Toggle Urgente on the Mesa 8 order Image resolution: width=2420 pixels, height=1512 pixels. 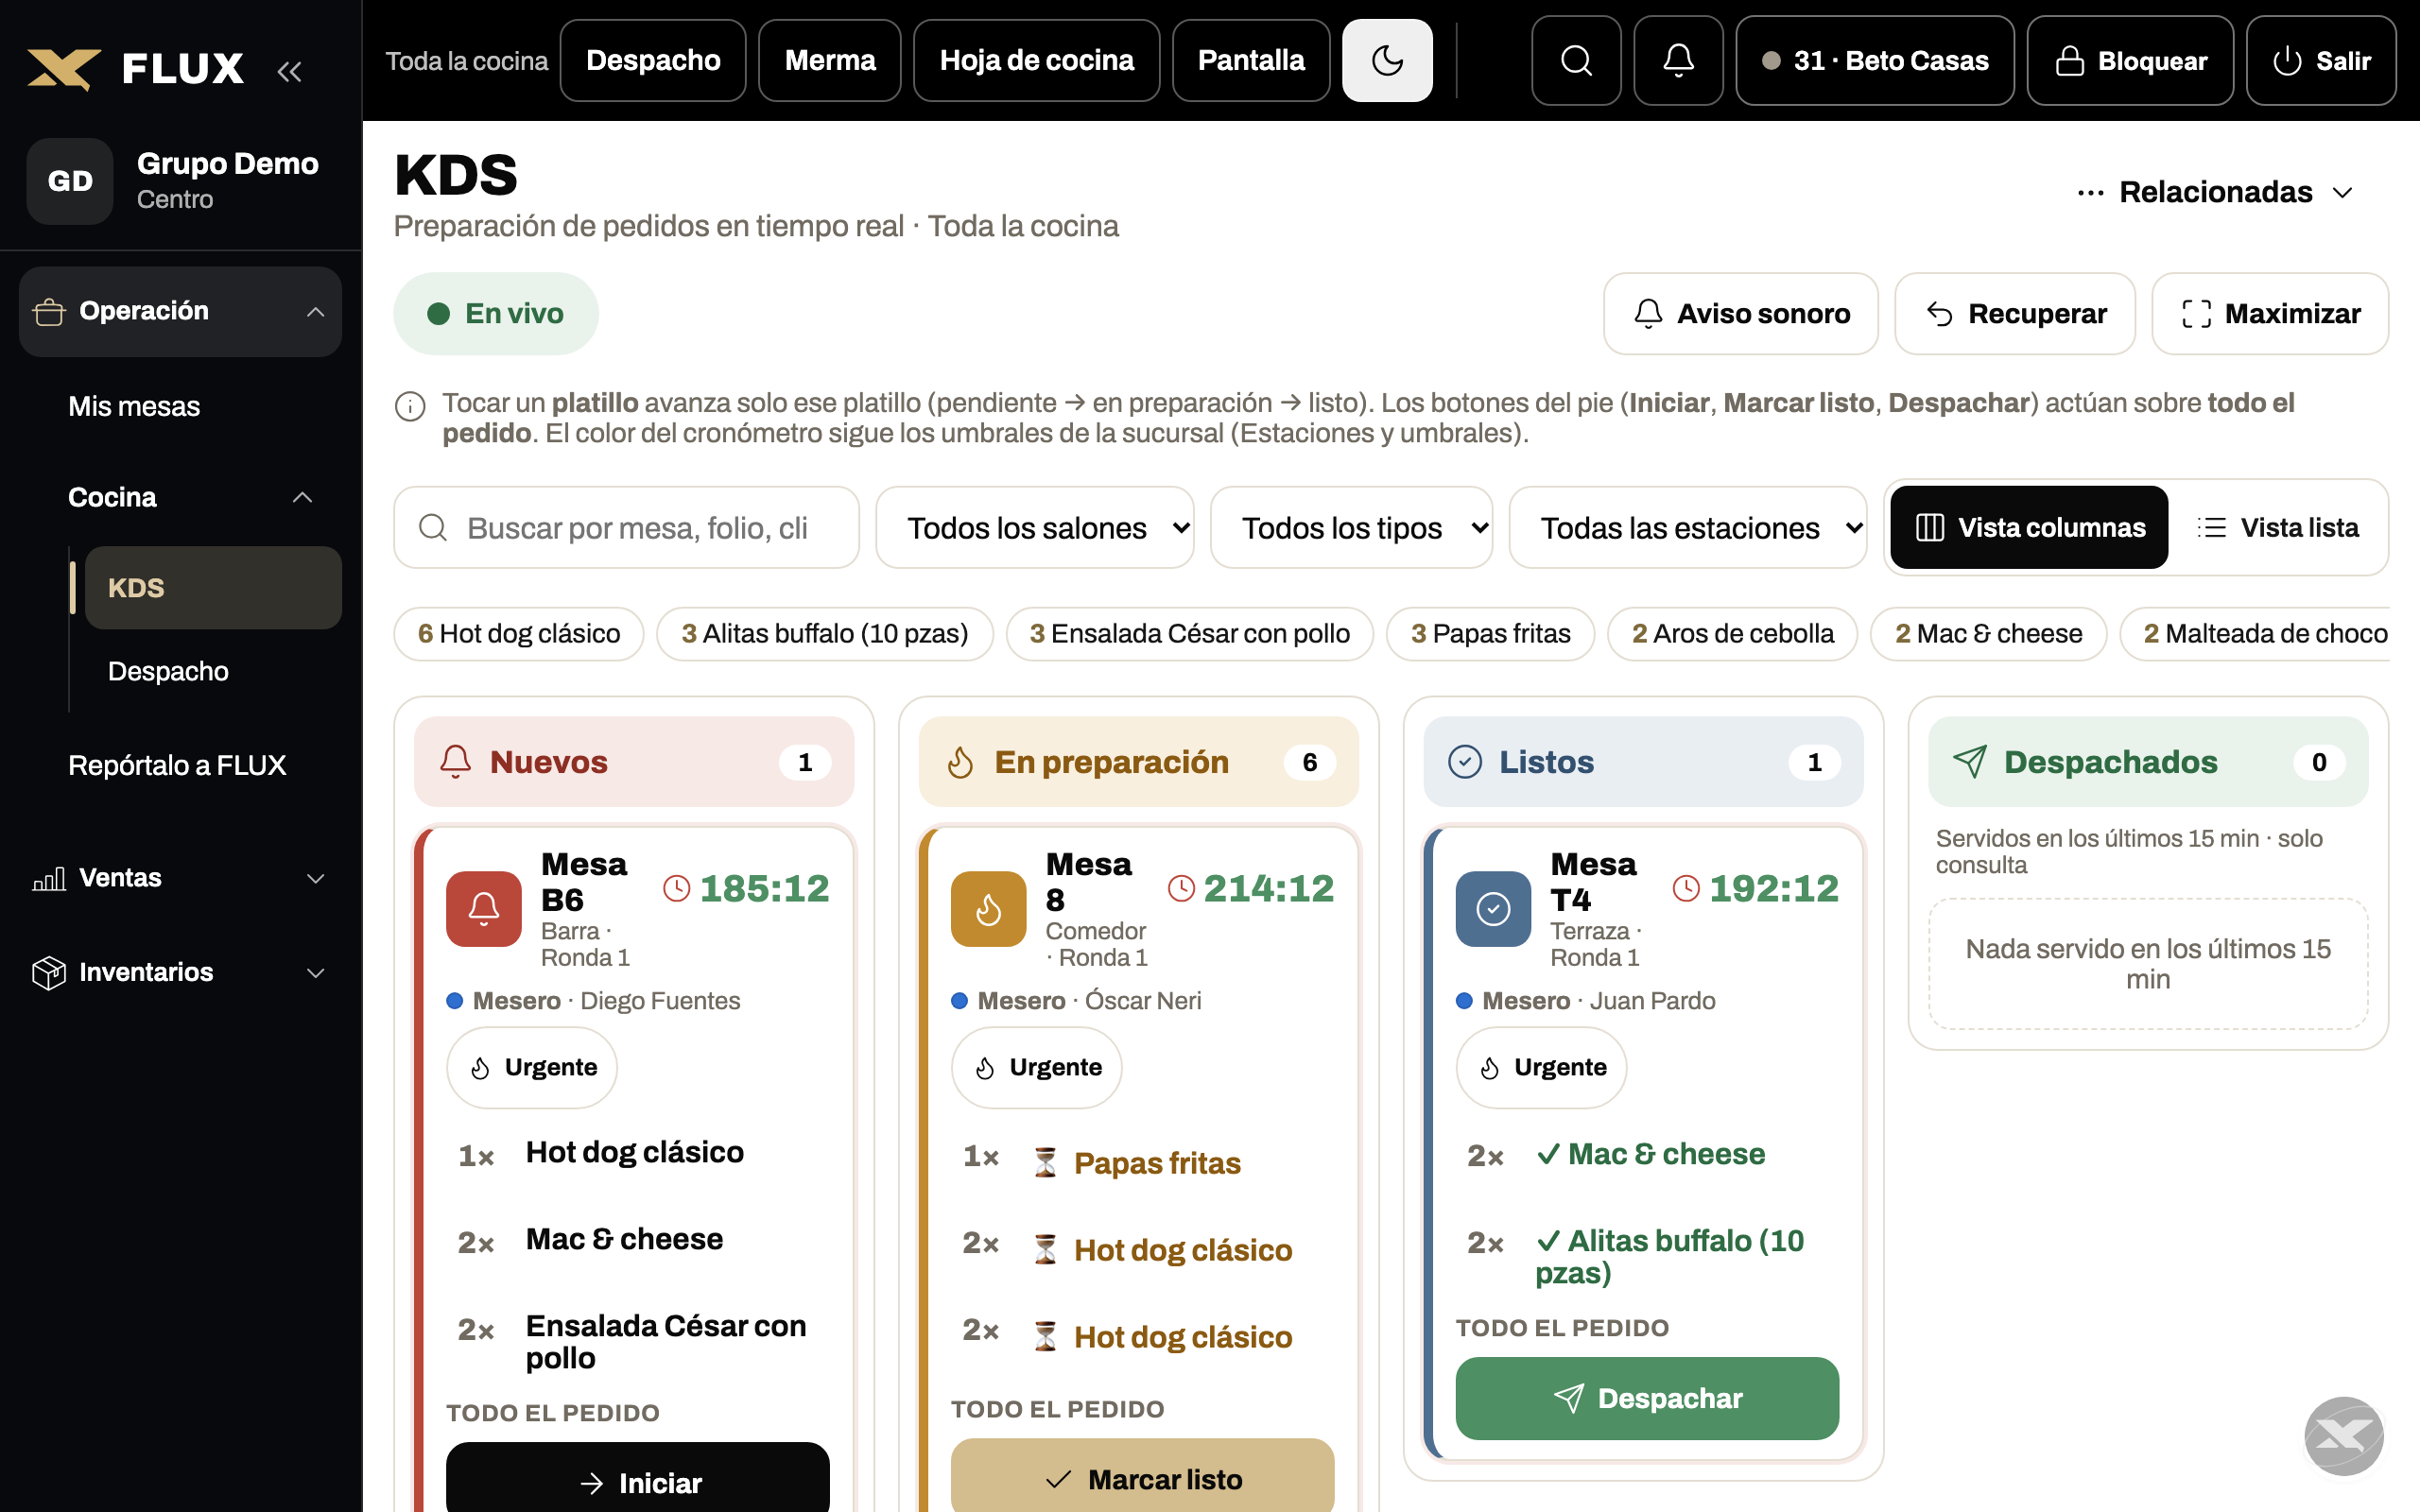pos(1036,1067)
